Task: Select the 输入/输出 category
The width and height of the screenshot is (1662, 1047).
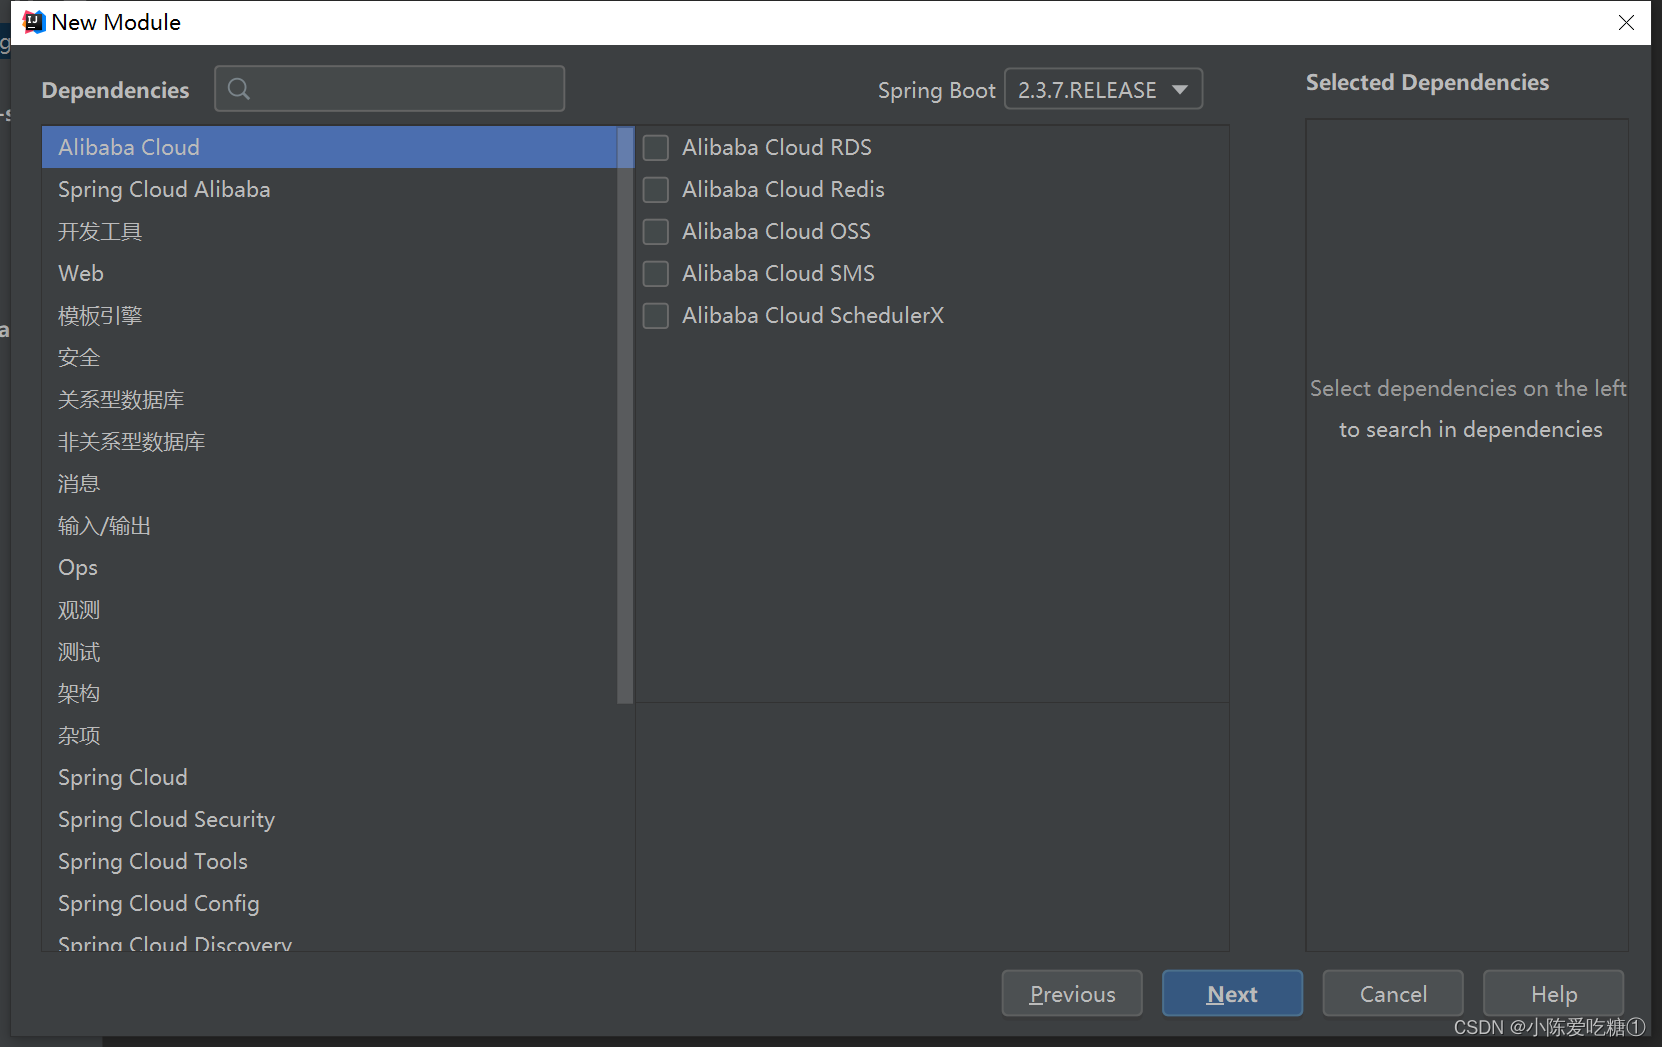Action: click(x=330, y=525)
